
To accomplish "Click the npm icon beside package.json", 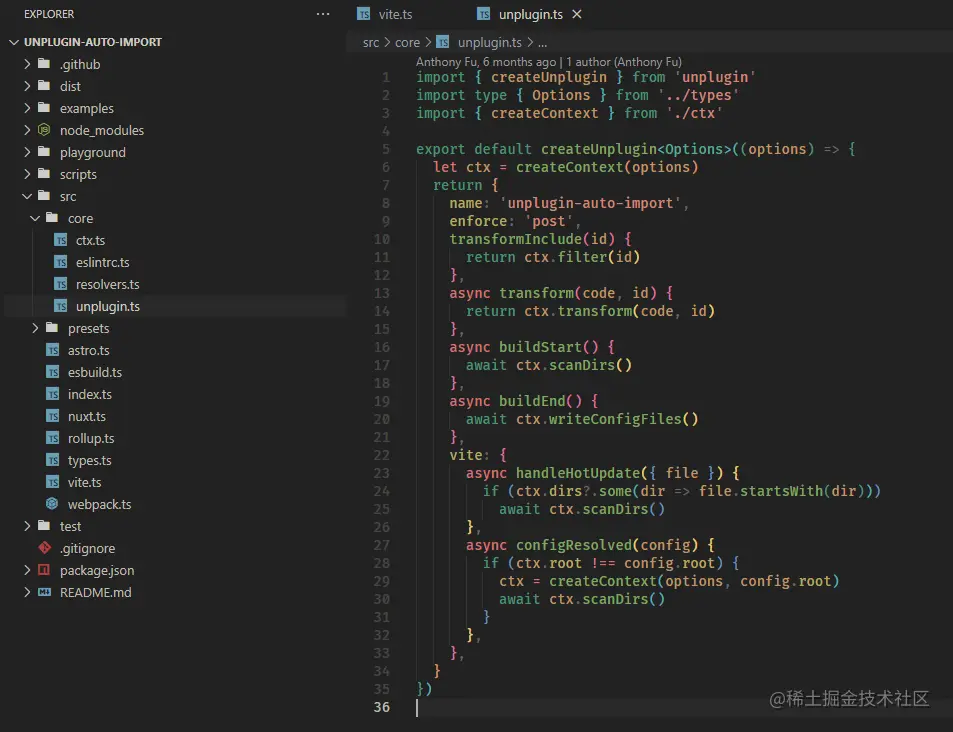I will coord(44,570).
